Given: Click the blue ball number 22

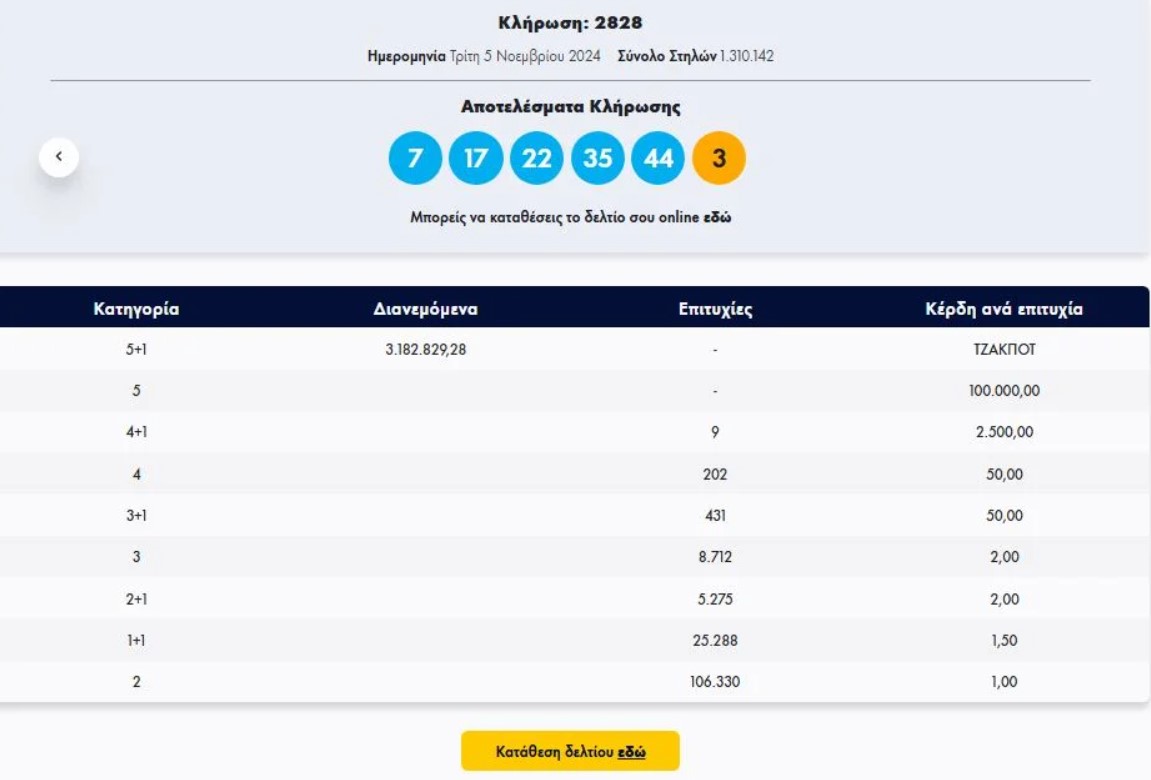Looking at the screenshot, I should (537, 159).
